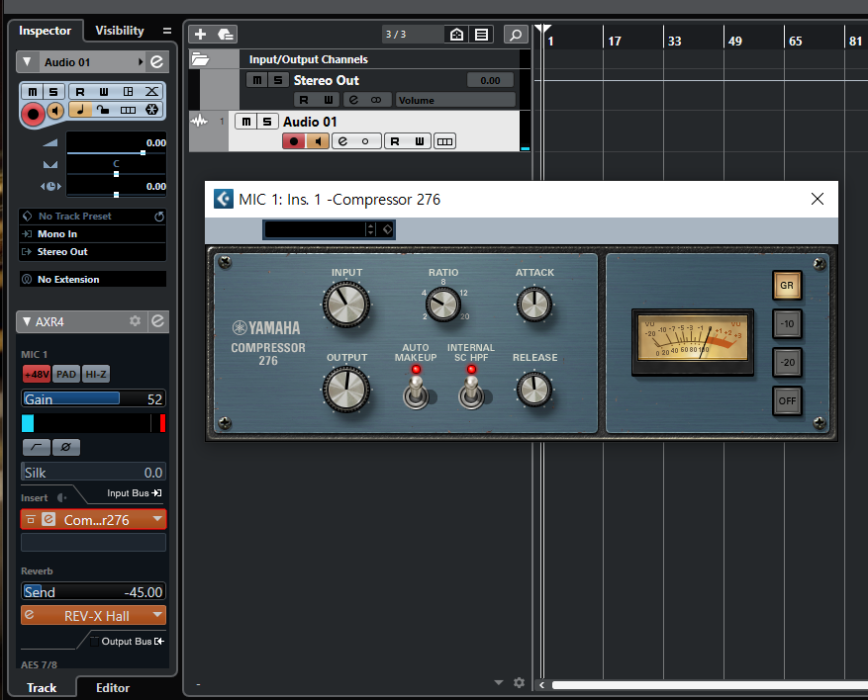Click the Input Bus routing icon

coord(157,493)
